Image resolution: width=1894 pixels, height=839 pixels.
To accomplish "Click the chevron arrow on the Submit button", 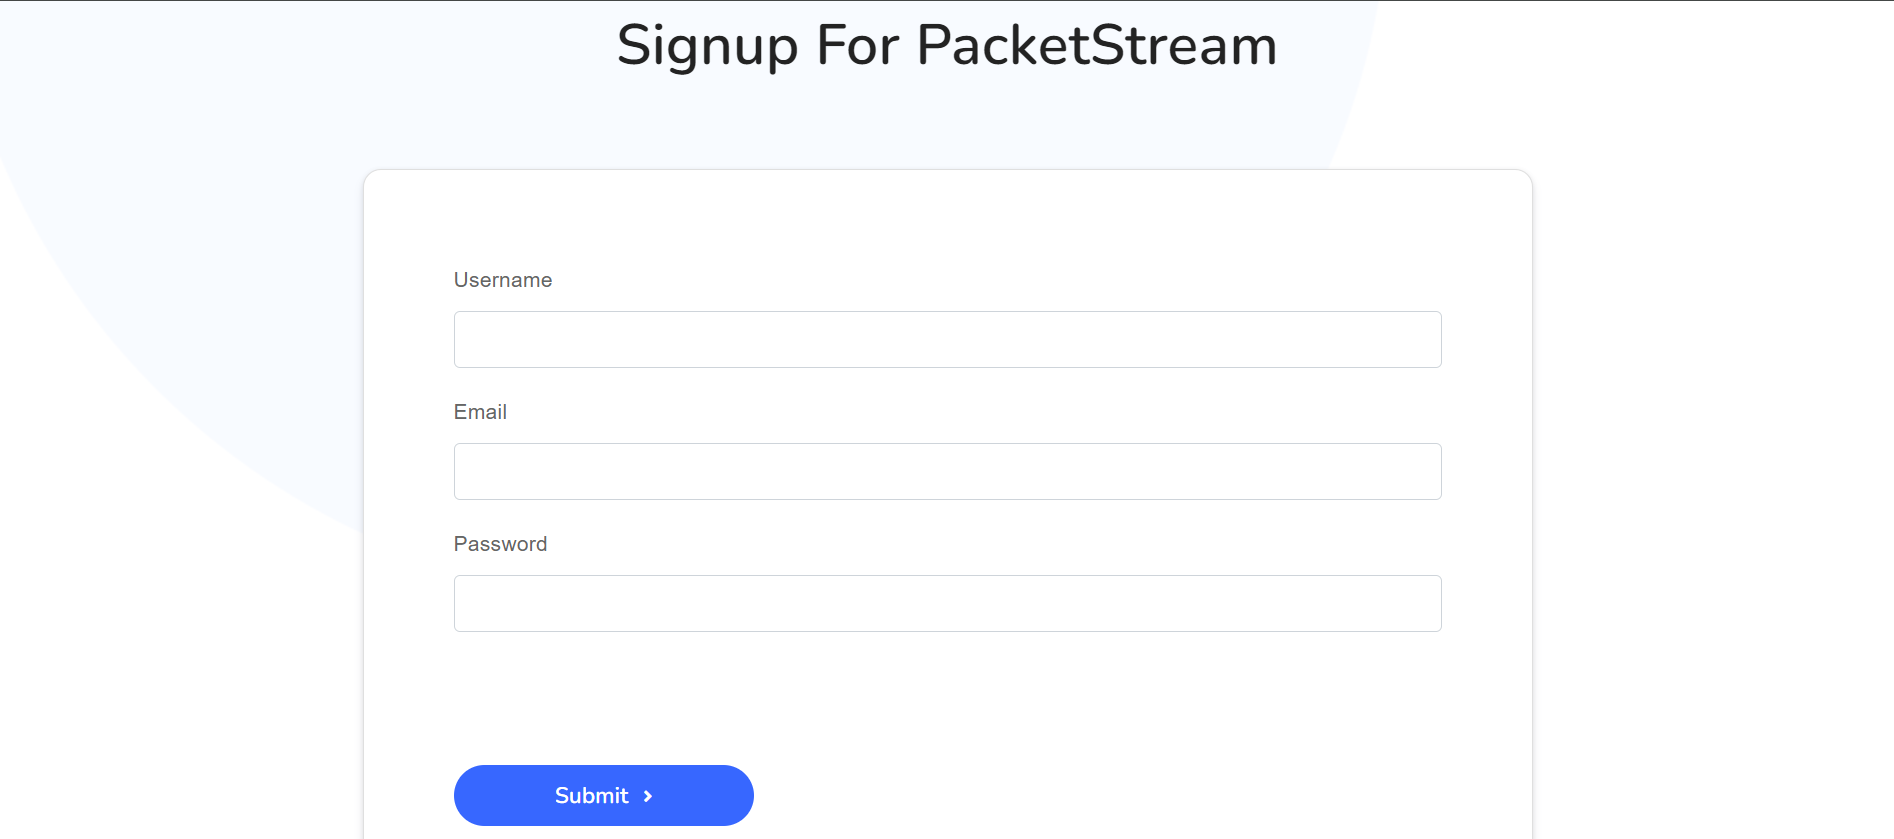I will (648, 795).
